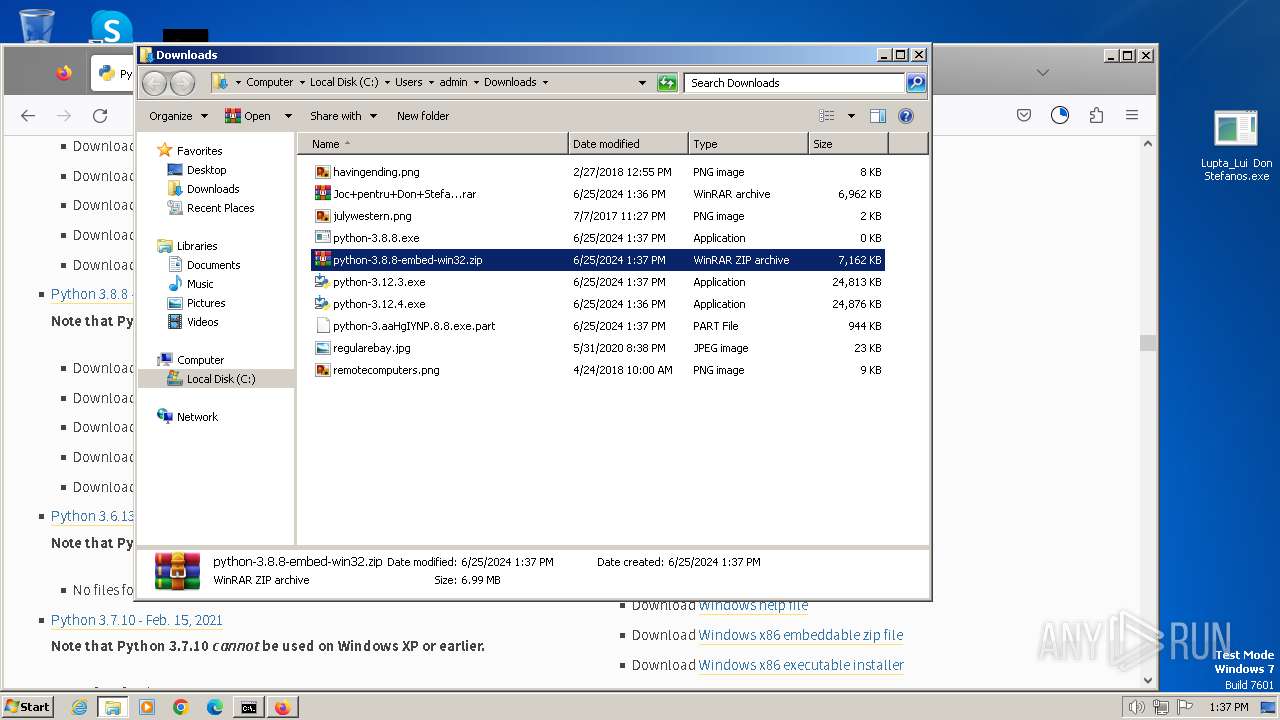
Task: Click the Open button in Explorer toolbar
Action: coord(248,116)
